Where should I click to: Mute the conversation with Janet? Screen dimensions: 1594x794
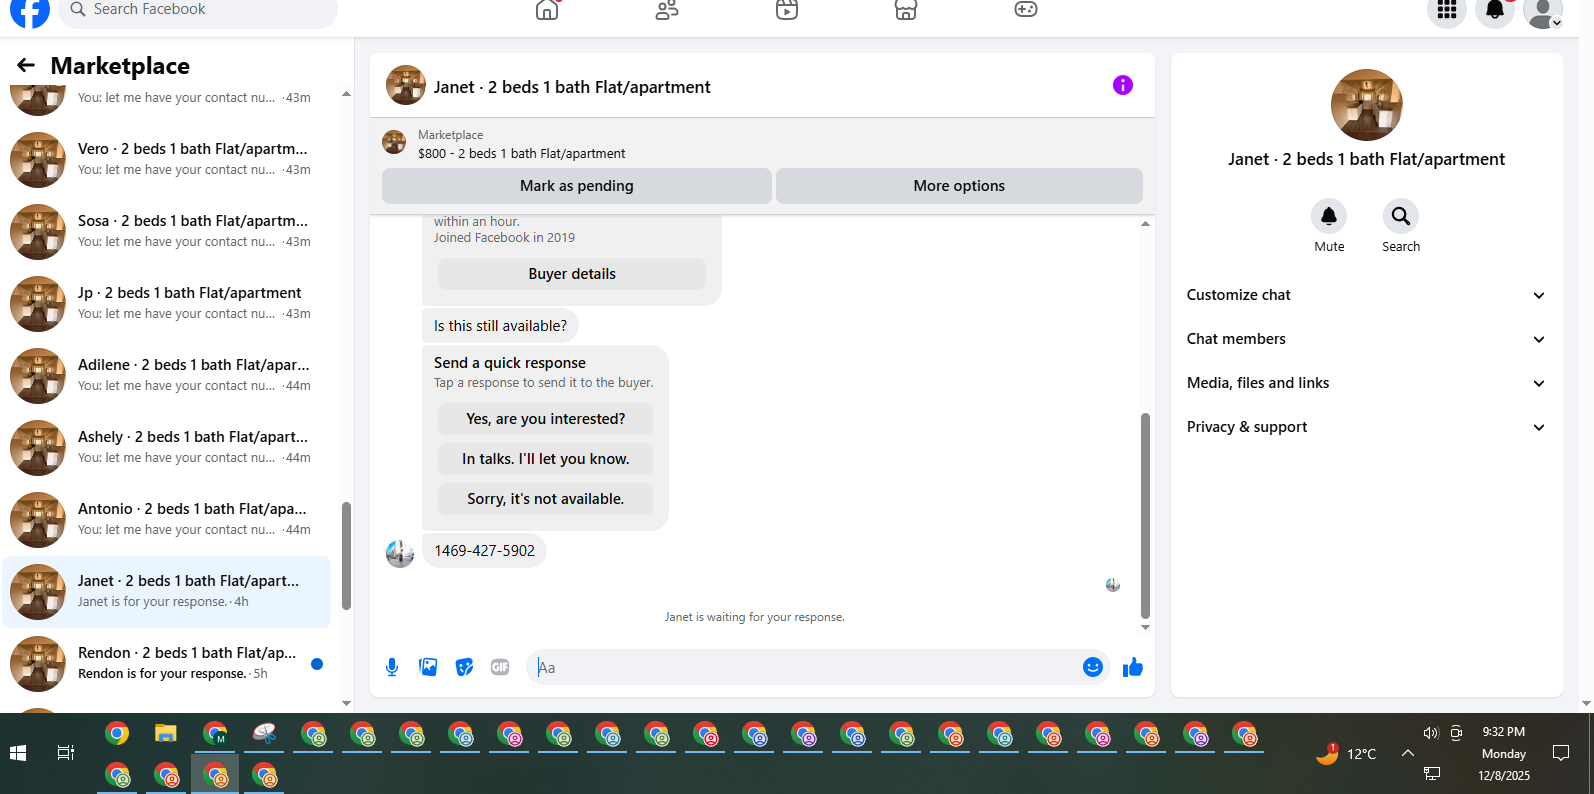click(x=1329, y=216)
